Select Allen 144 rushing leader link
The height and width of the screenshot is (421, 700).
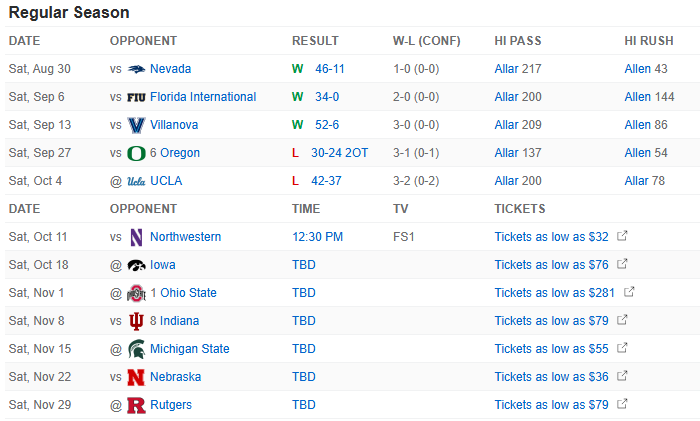coord(649,97)
